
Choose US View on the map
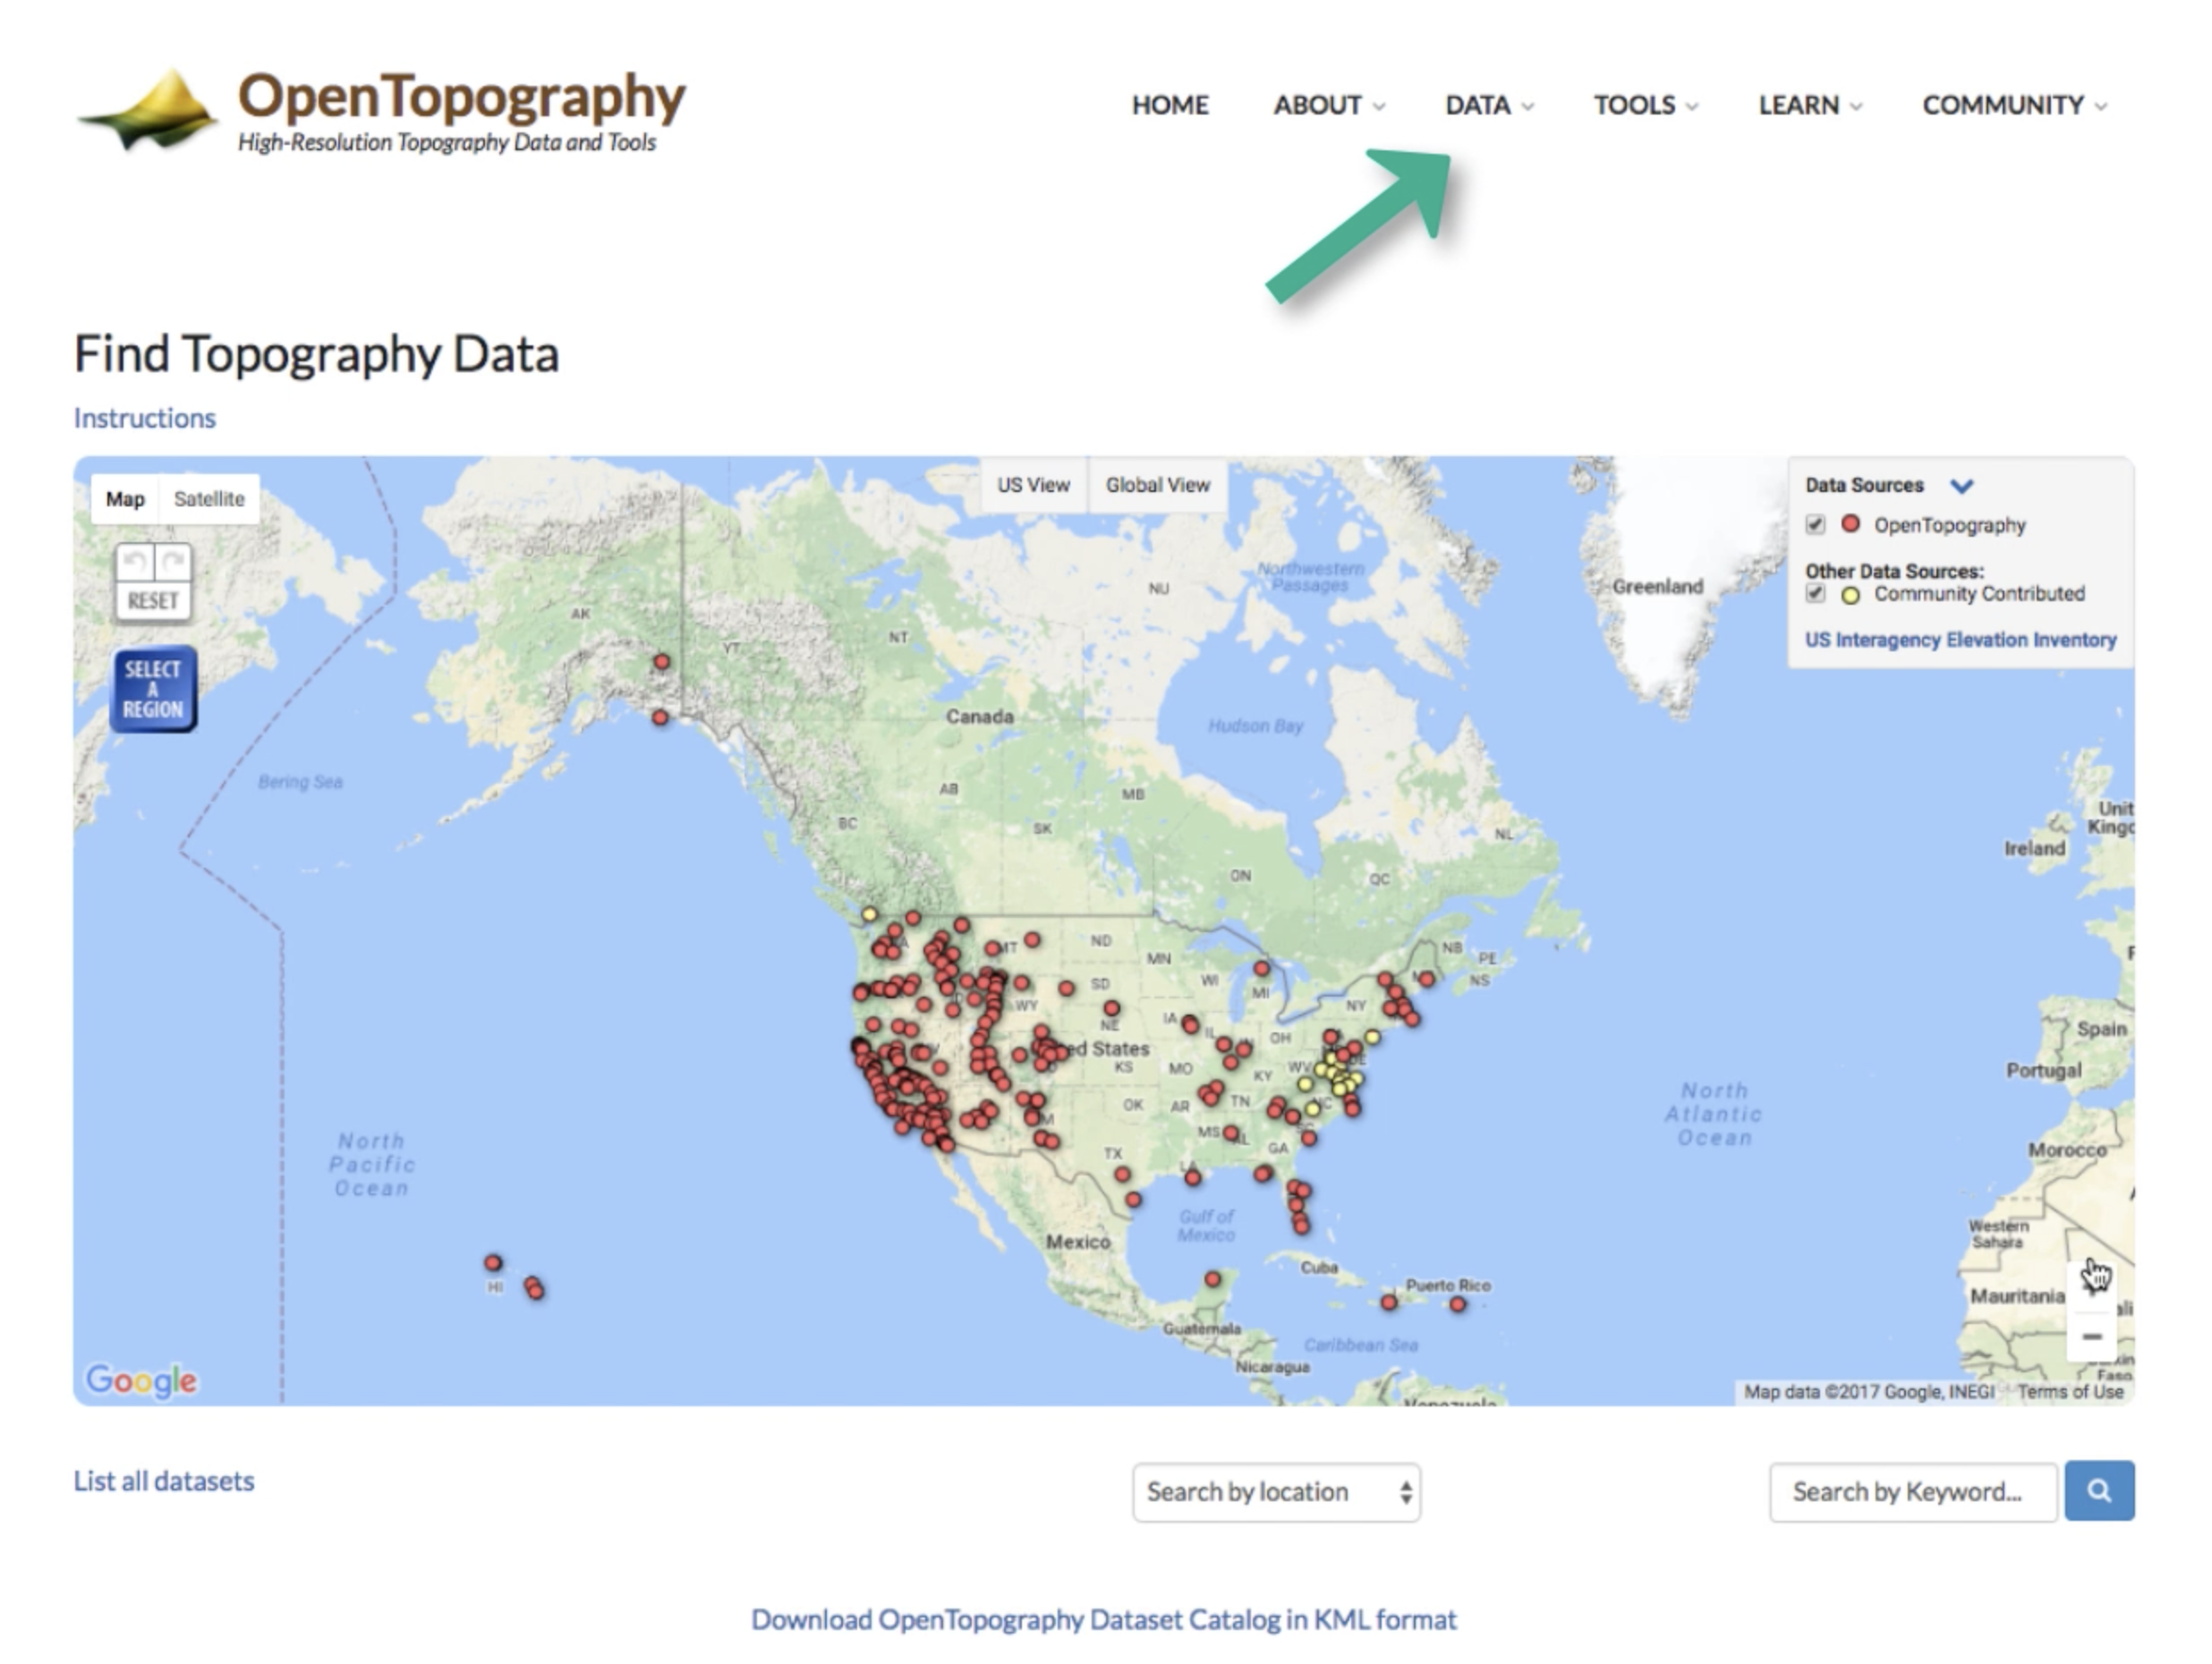[1033, 485]
